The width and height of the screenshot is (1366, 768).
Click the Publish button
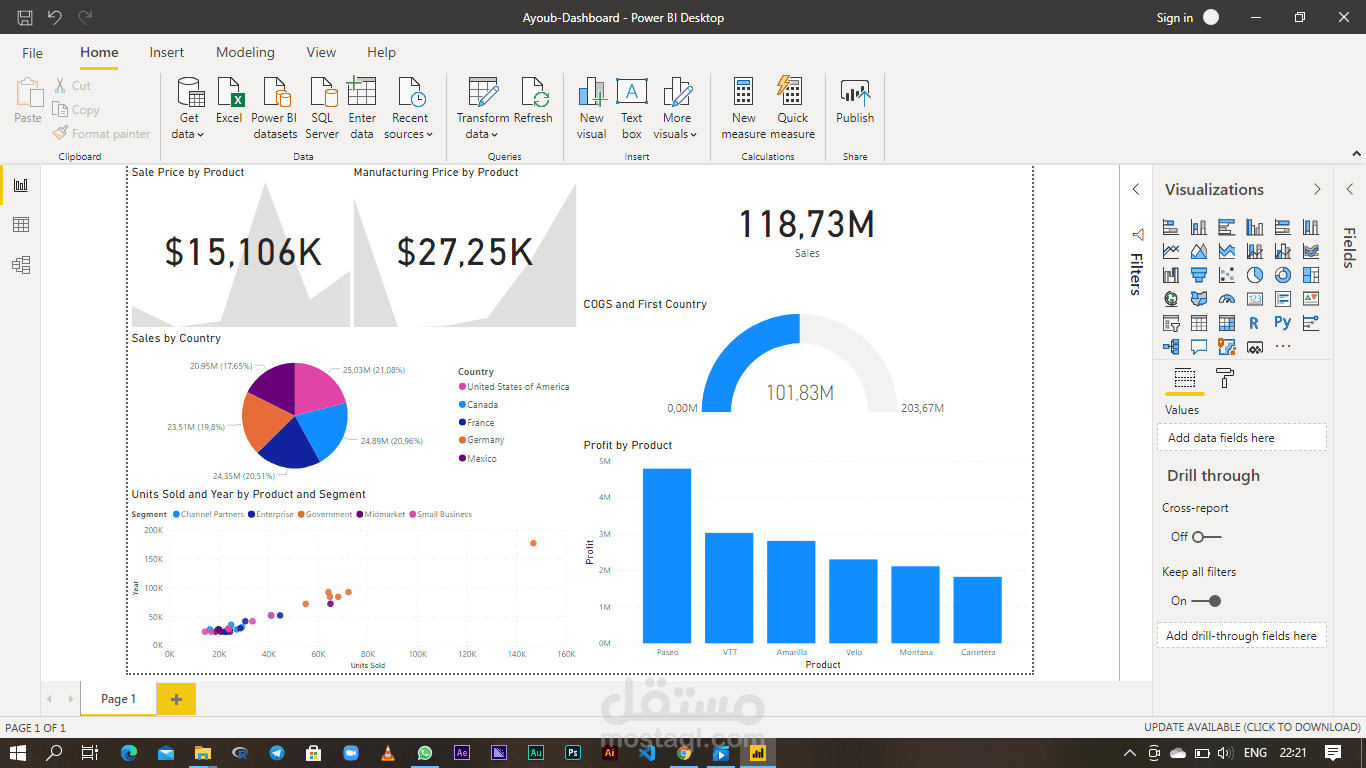855,102
